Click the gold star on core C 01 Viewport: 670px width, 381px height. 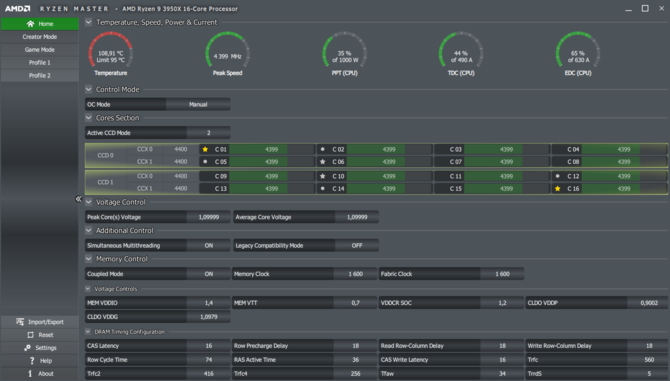coord(205,149)
